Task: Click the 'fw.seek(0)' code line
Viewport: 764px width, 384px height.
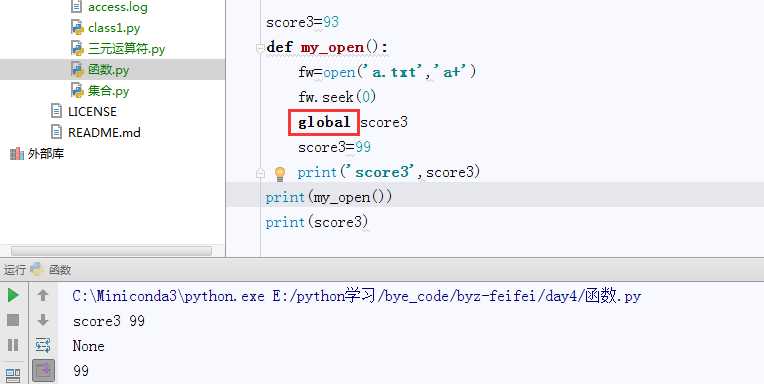Action: tap(337, 97)
